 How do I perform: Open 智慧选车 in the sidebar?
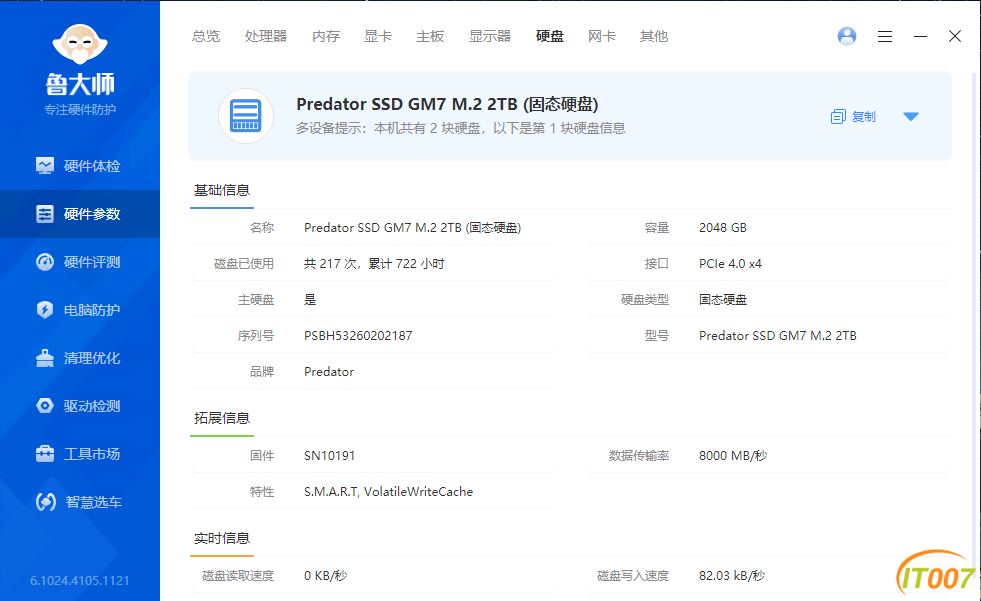pyautogui.click(x=80, y=502)
